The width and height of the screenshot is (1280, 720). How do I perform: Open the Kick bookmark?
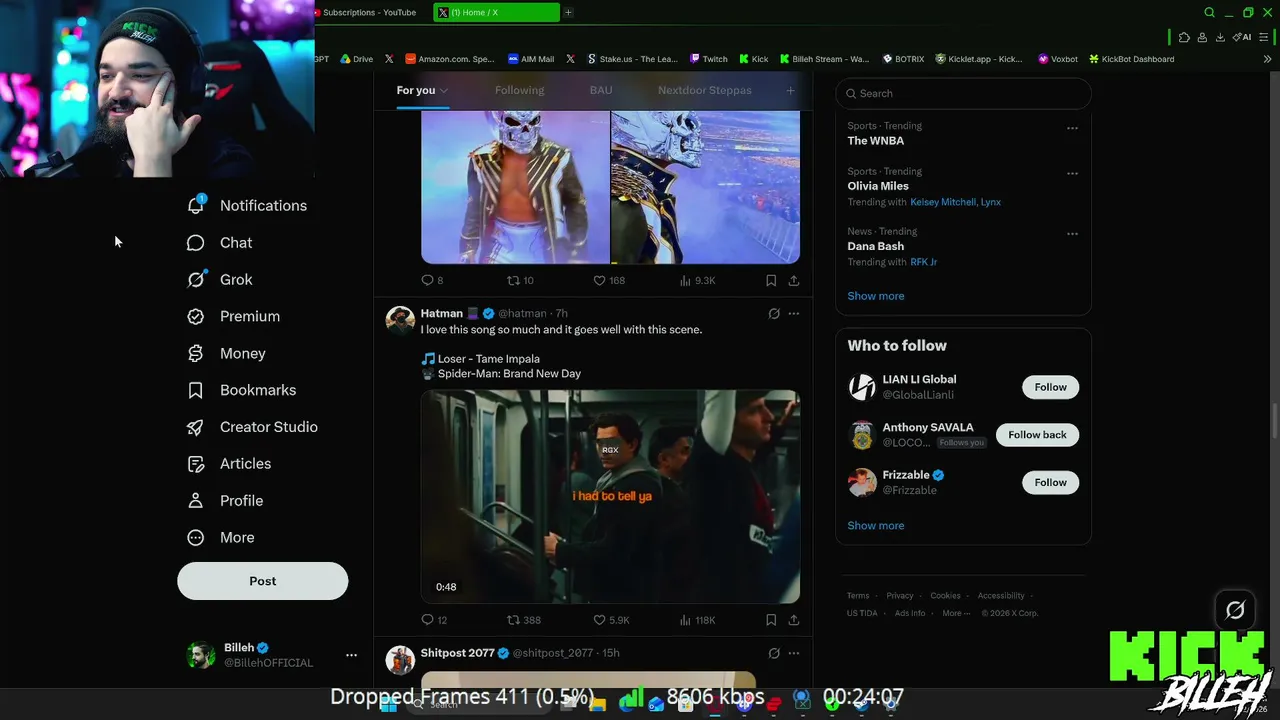click(753, 59)
